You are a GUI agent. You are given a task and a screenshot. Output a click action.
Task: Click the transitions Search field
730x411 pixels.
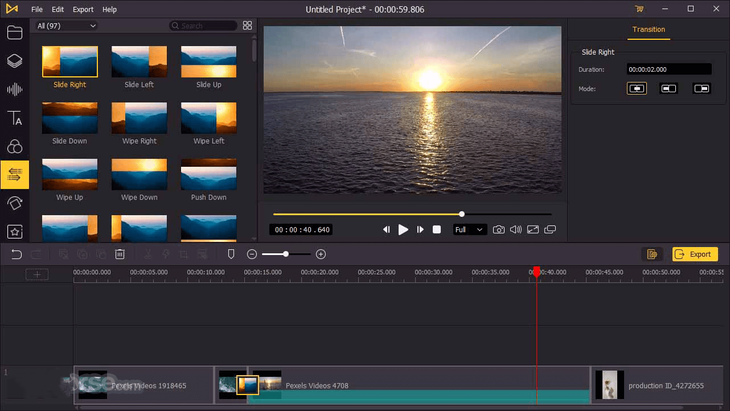[x=203, y=26]
